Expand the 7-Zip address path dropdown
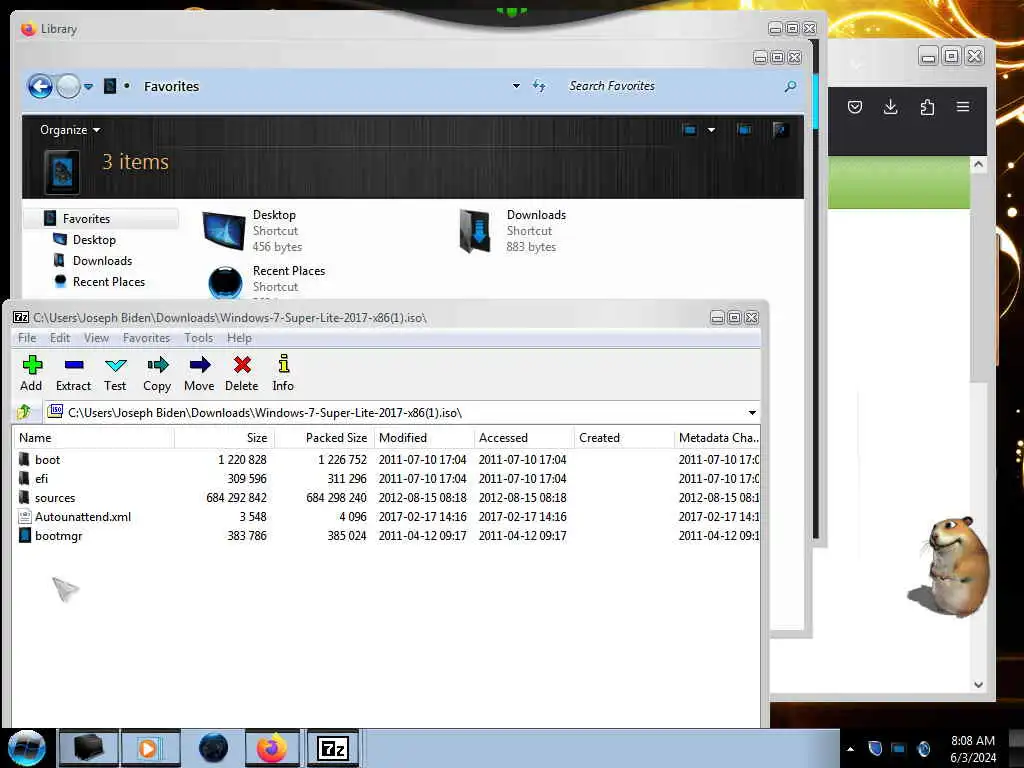The image size is (1024, 768). click(752, 413)
